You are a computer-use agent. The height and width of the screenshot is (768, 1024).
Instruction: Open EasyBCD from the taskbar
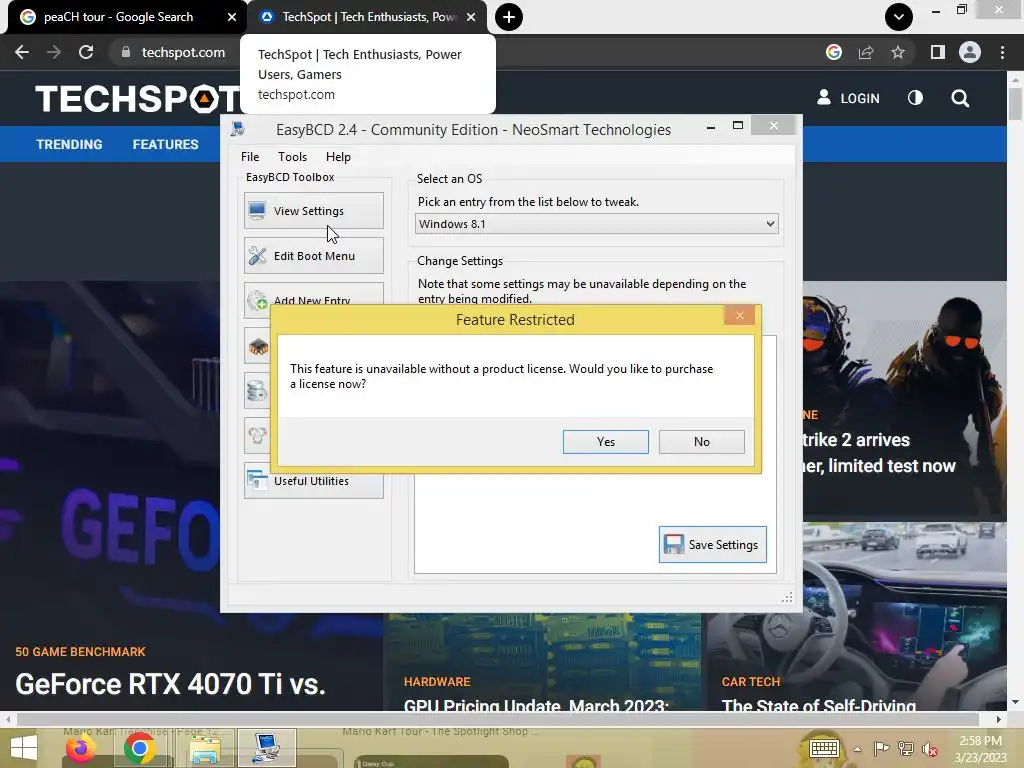click(266, 748)
